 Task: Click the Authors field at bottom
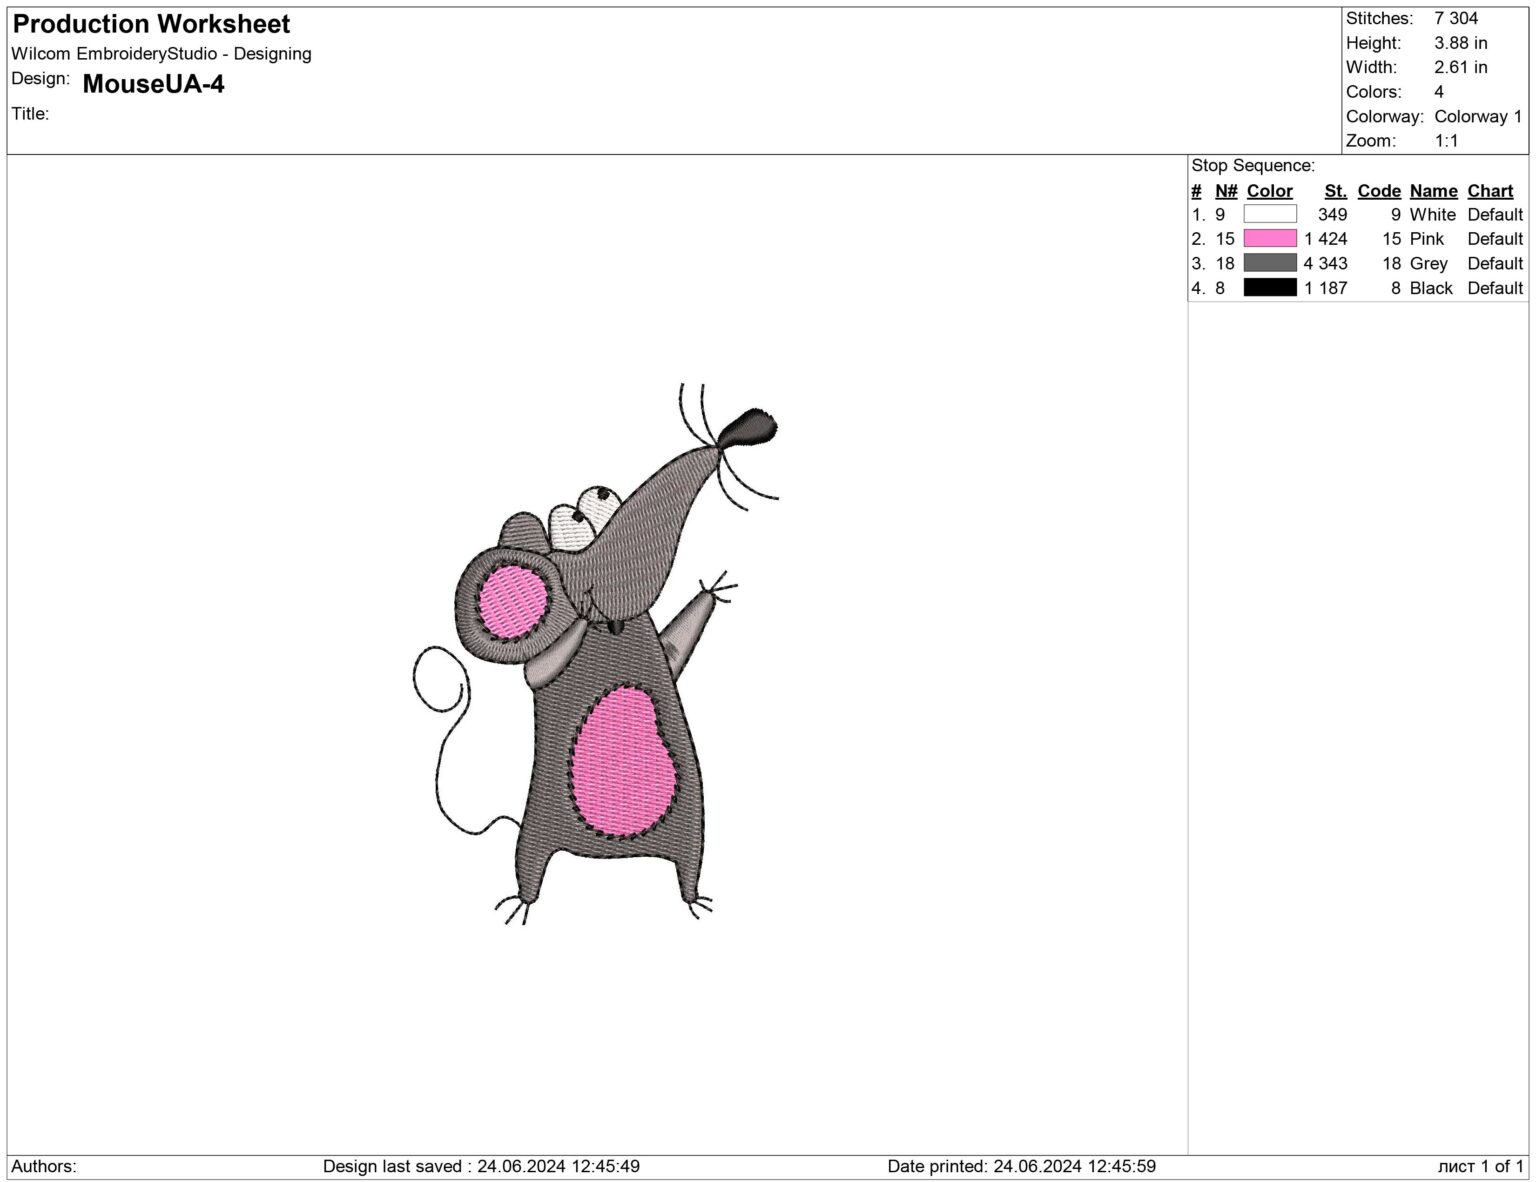(x=45, y=1165)
